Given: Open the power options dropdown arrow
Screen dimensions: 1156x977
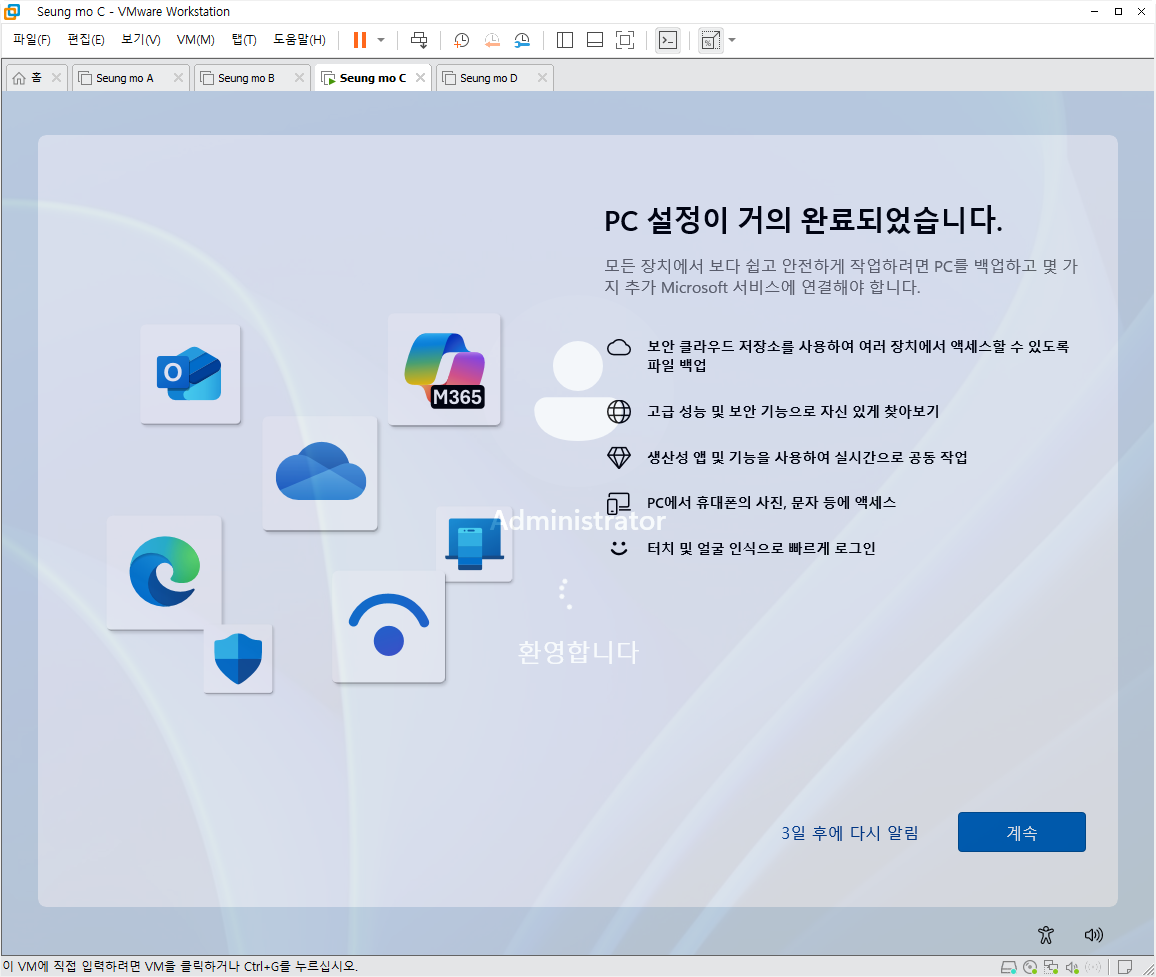Looking at the screenshot, I should pyautogui.click(x=381, y=40).
